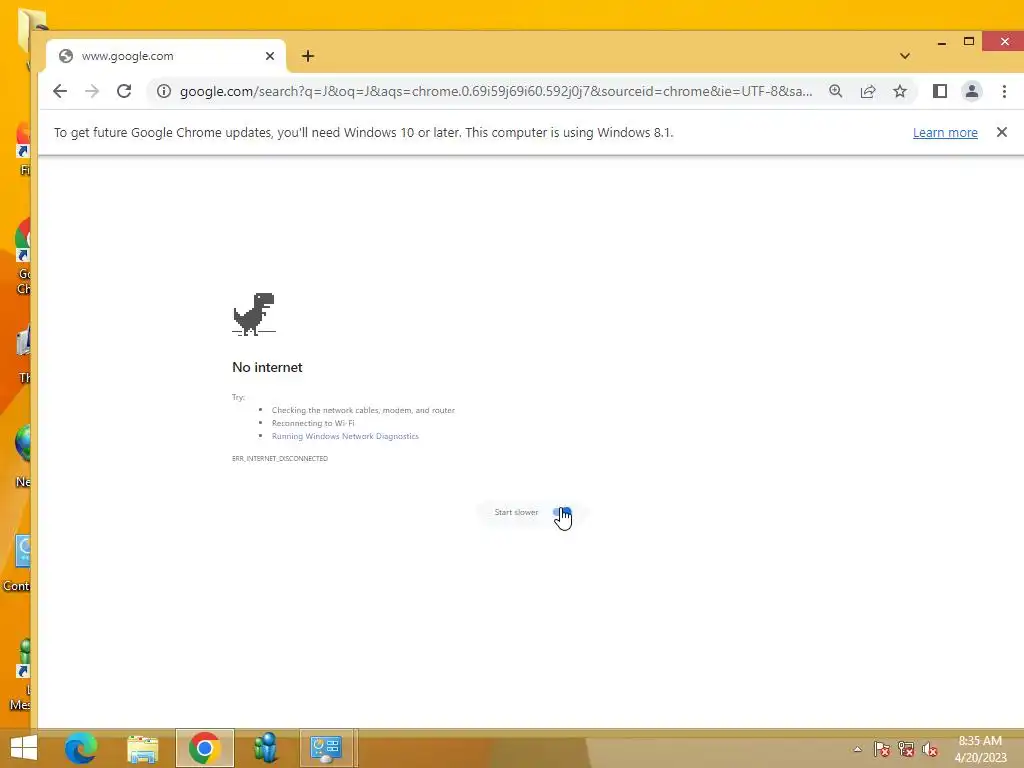Open the Control Panel taskbar icon

click(326, 748)
